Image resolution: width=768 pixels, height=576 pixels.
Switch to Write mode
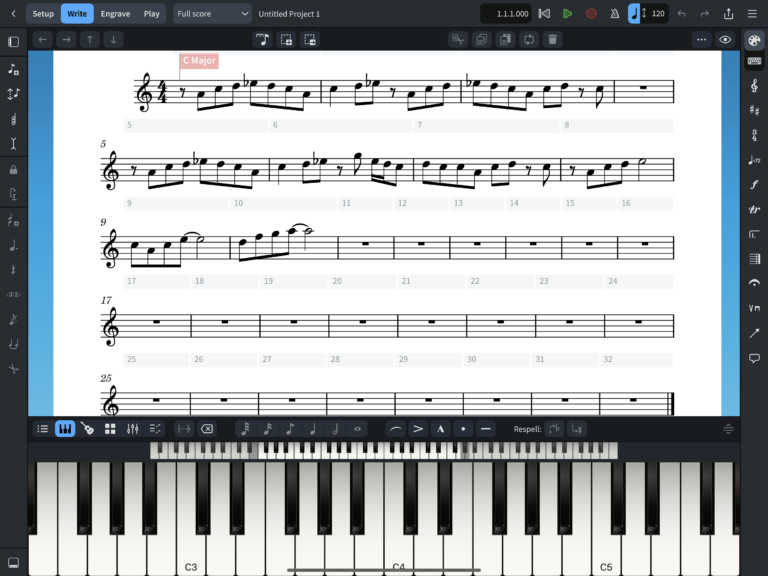pos(77,14)
